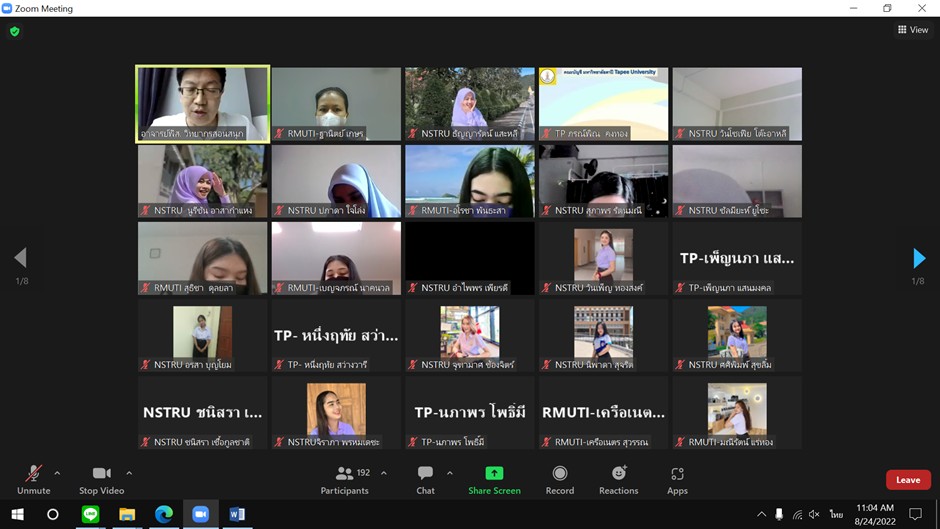Open the Reactions menu
This screenshot has width=940, height=529.
click(618, 479)
